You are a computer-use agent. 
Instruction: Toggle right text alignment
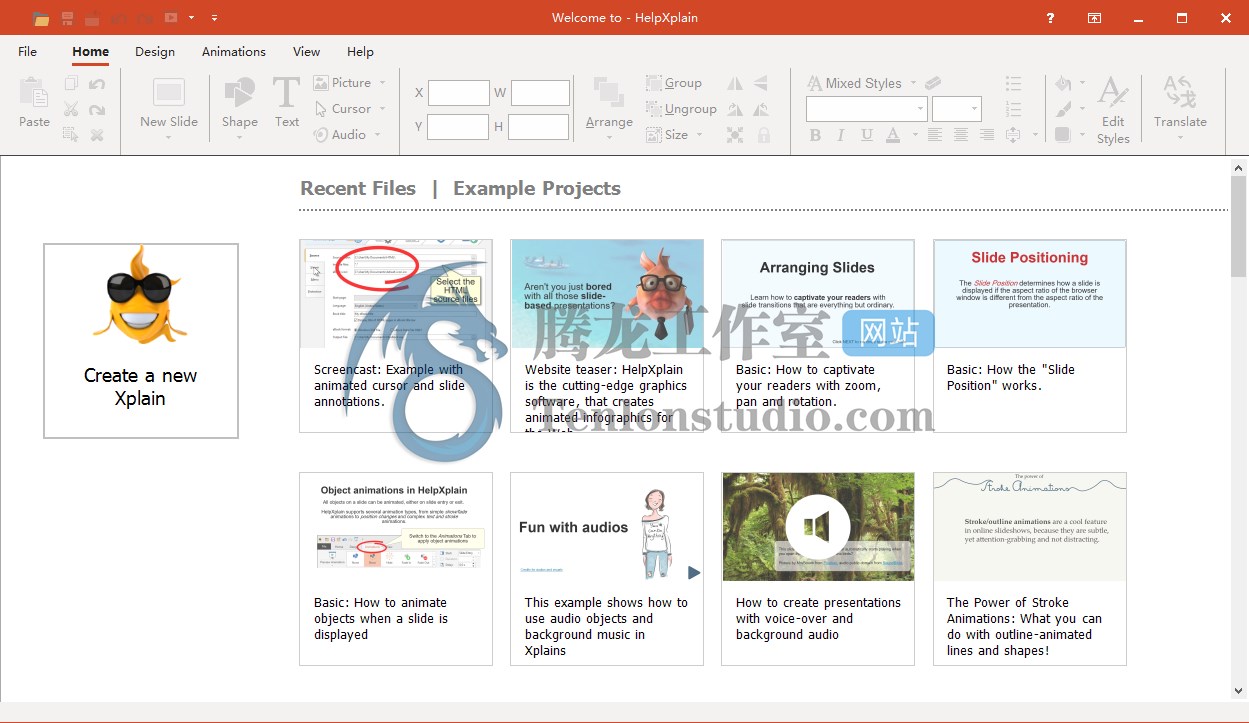987,135
